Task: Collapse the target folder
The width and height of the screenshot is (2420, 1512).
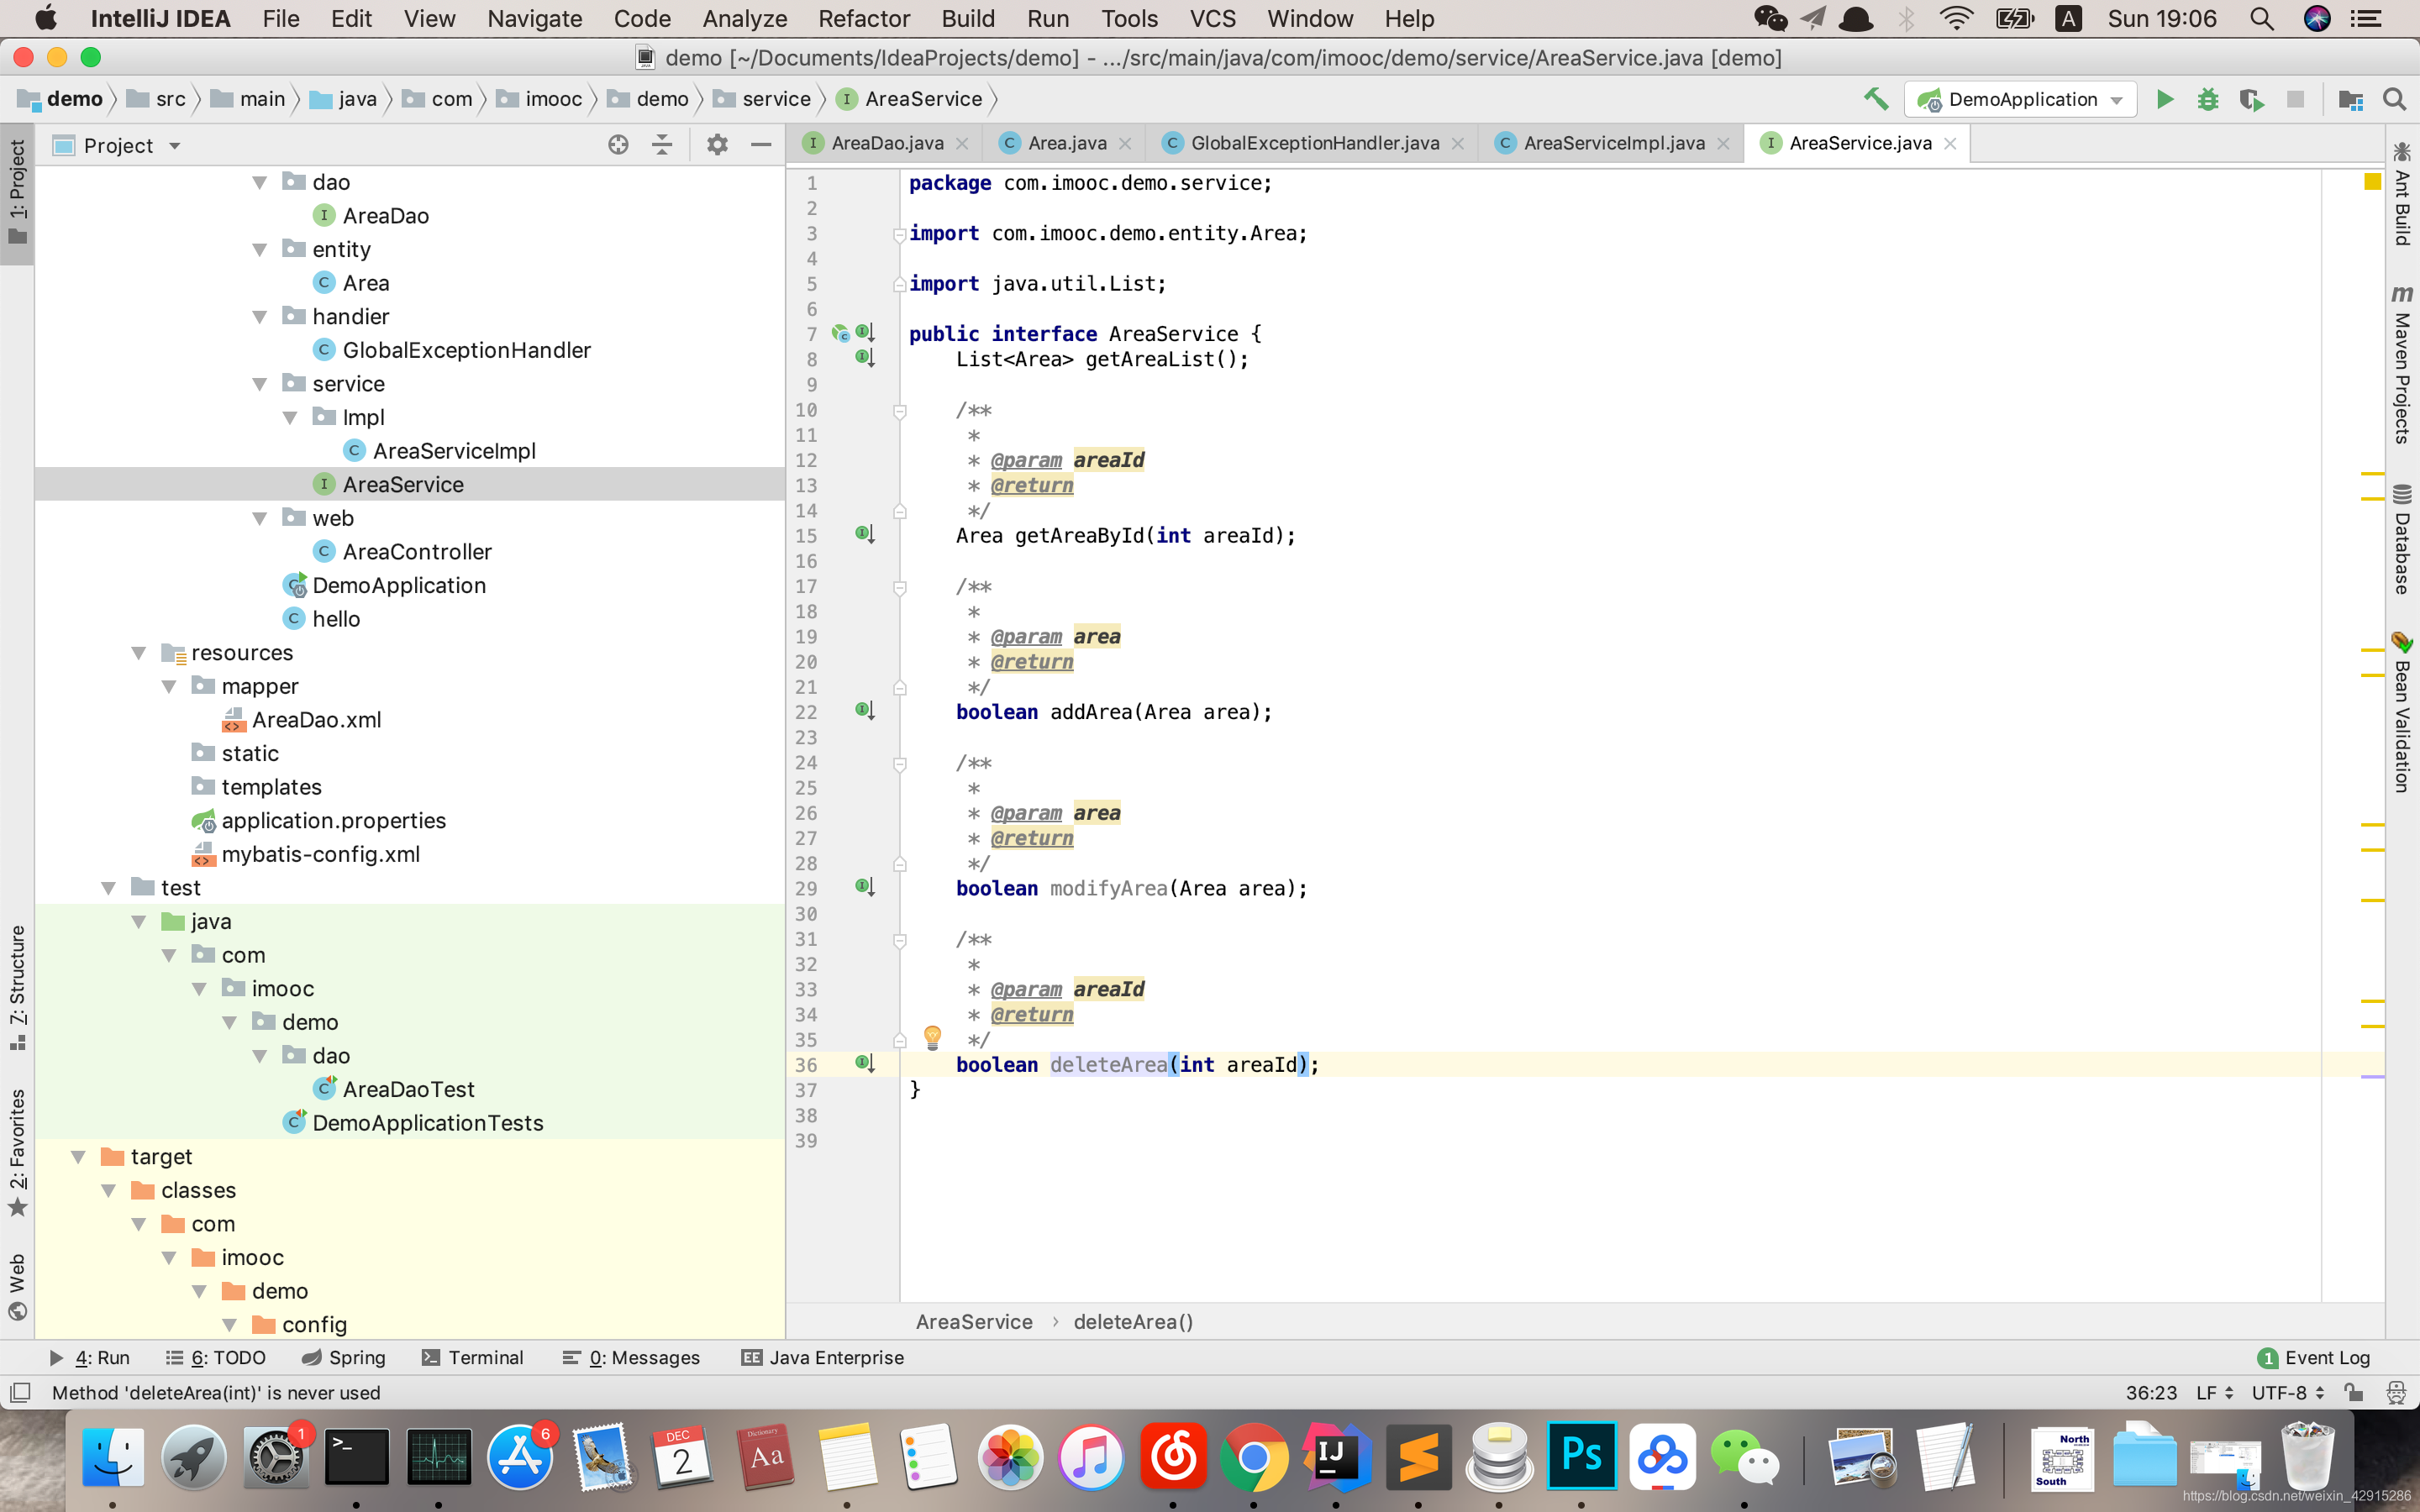Action: pyautogui.click(x=78, y=1157)
